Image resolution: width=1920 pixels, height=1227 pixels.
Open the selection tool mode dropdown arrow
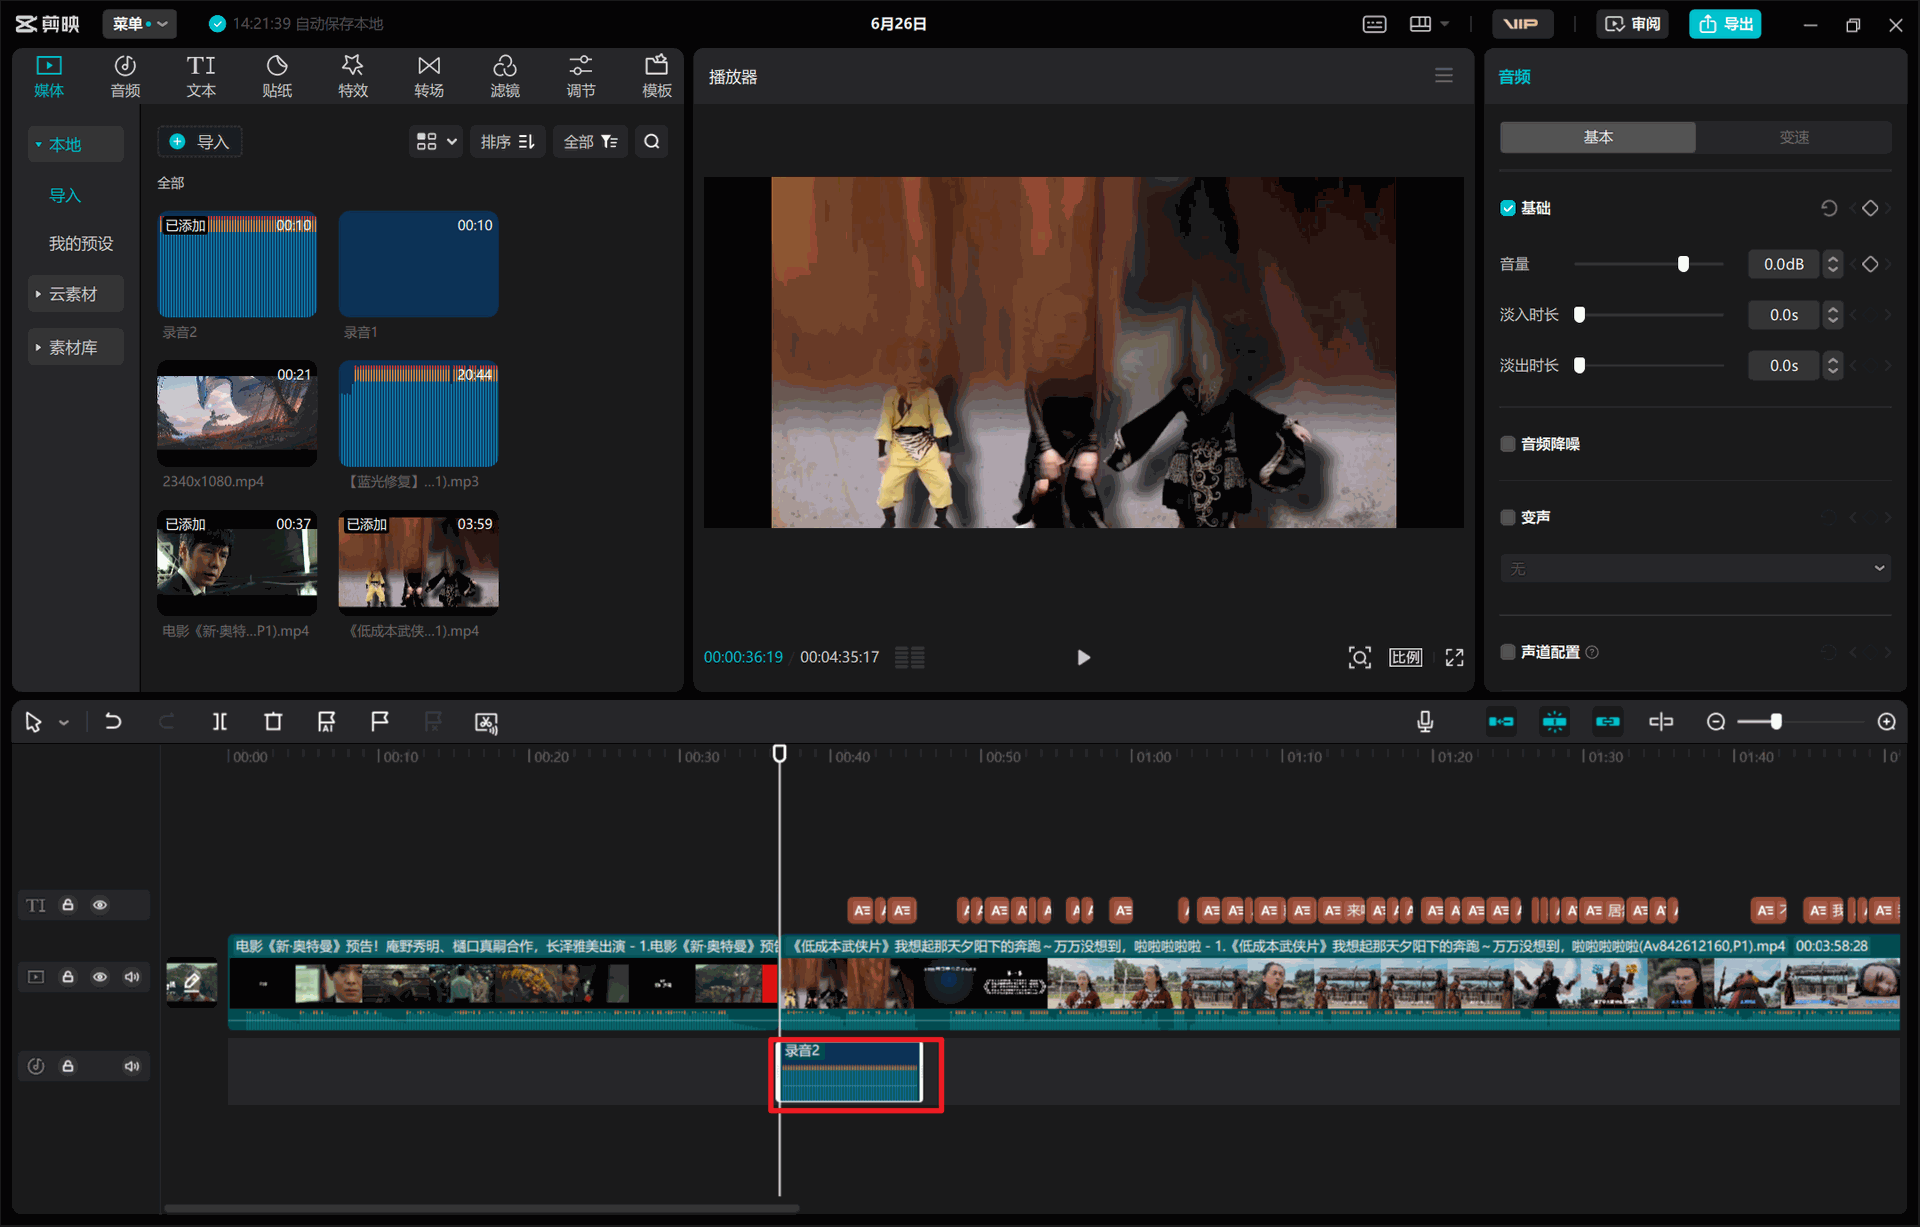tap(64, 723)
